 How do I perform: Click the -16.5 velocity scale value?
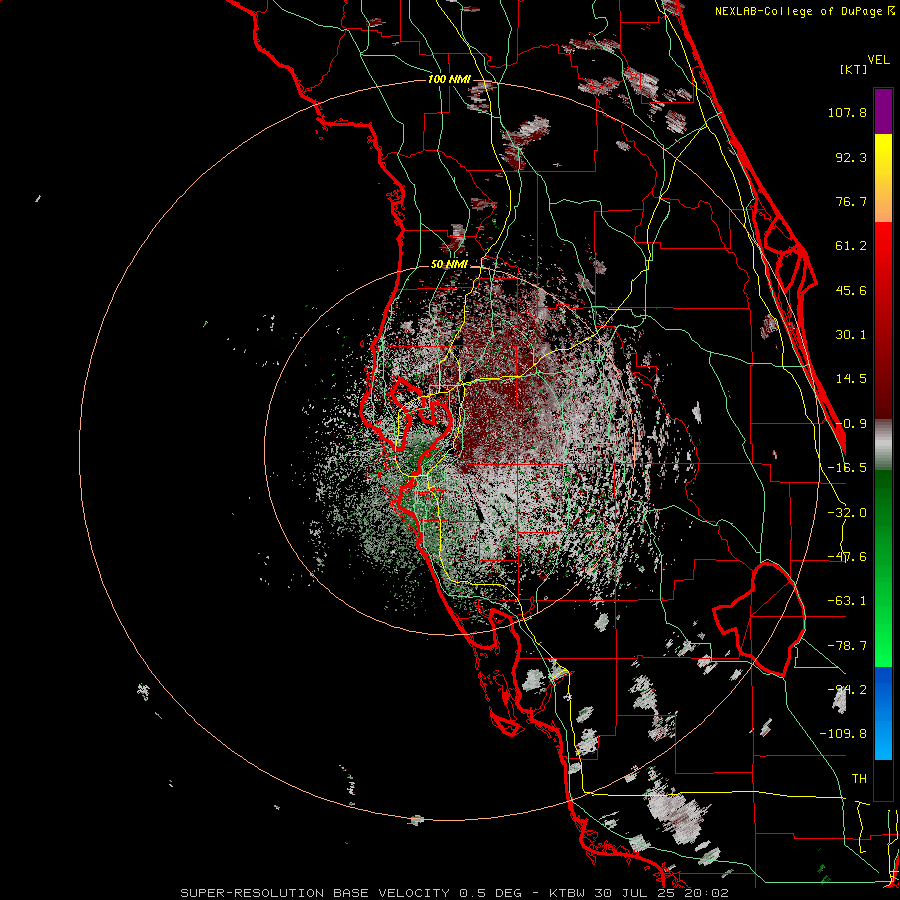click(x=847, y=468)
